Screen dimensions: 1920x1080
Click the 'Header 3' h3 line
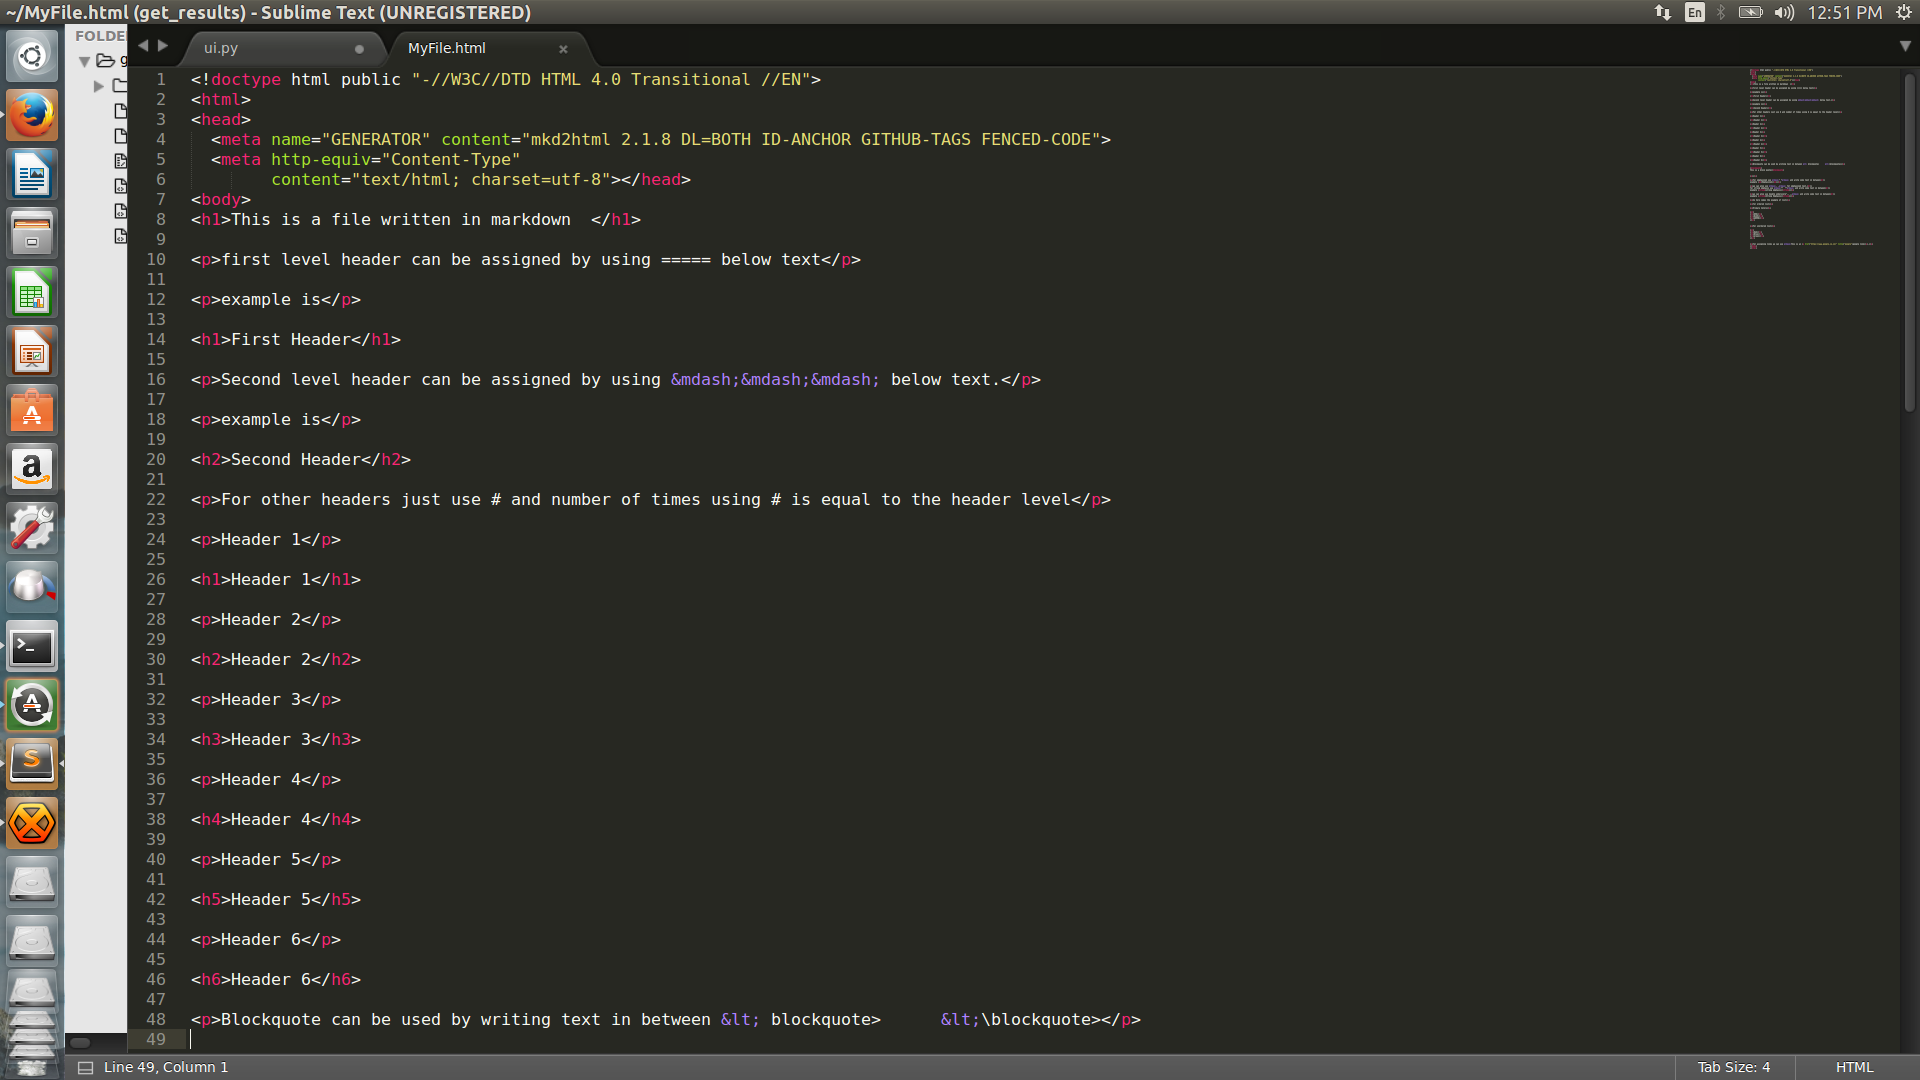(276, 740)
